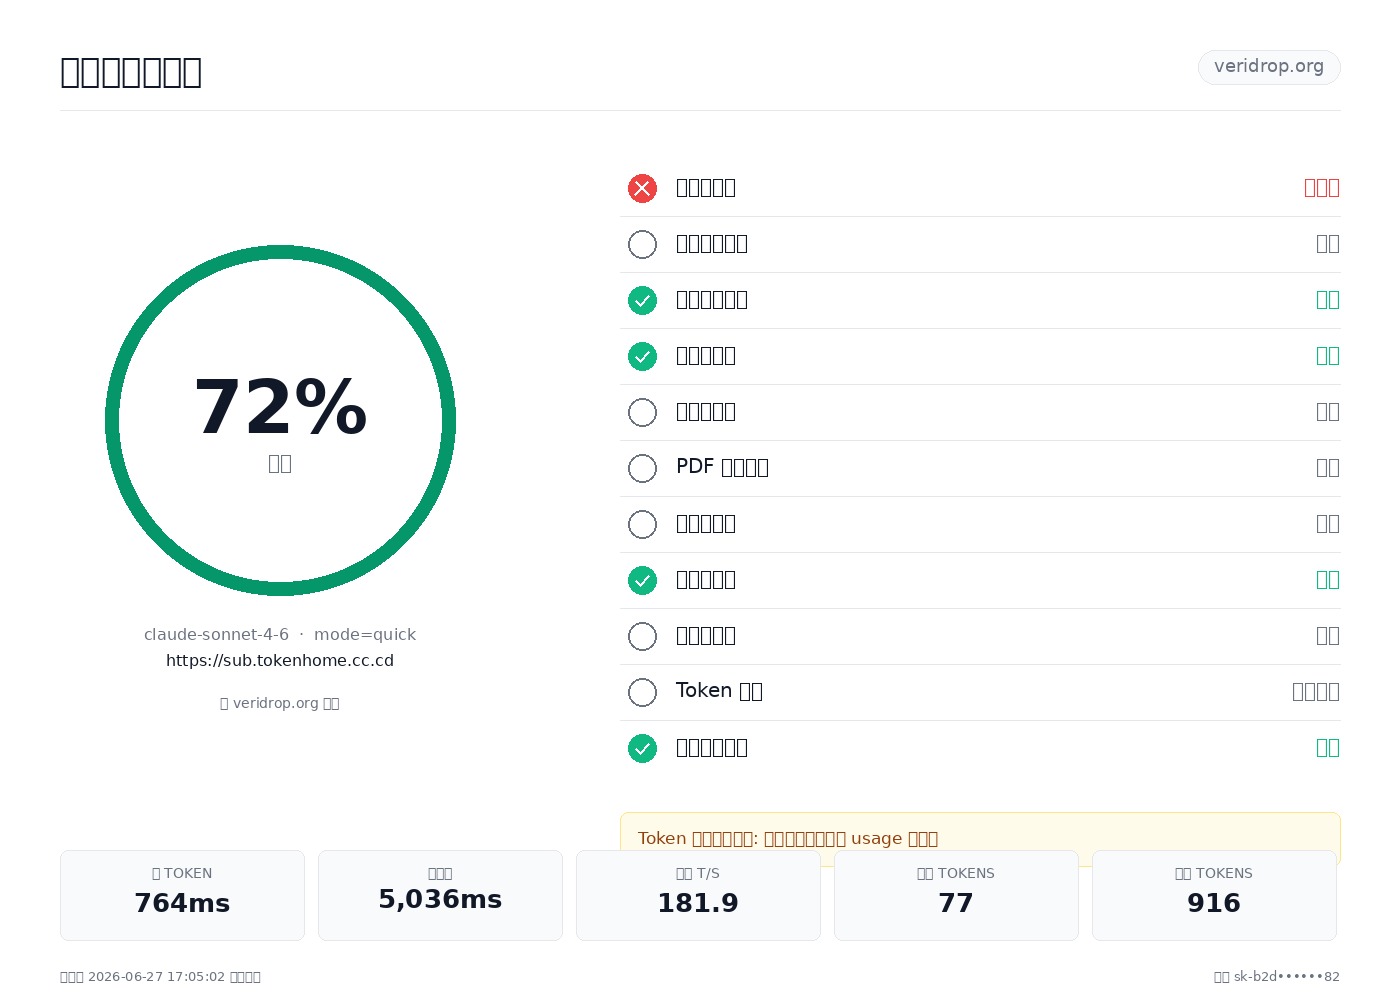The image size is (1400, 1000).
Task: Click the empty circle beside PDF row
Action: (x=642, y=468)
